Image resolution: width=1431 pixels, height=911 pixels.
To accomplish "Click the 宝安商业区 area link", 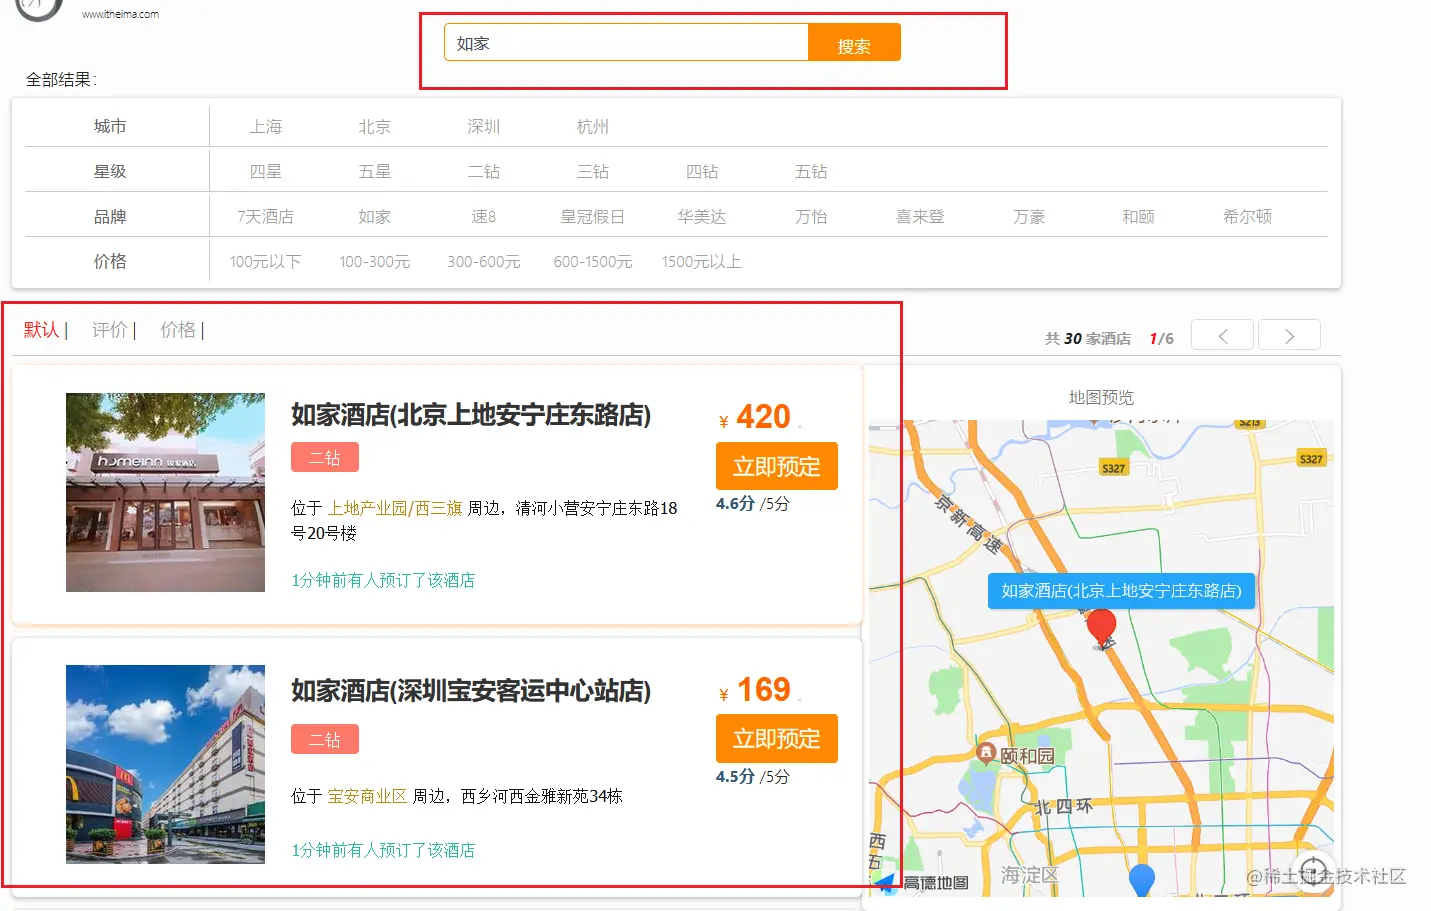I will click(367, 797).
